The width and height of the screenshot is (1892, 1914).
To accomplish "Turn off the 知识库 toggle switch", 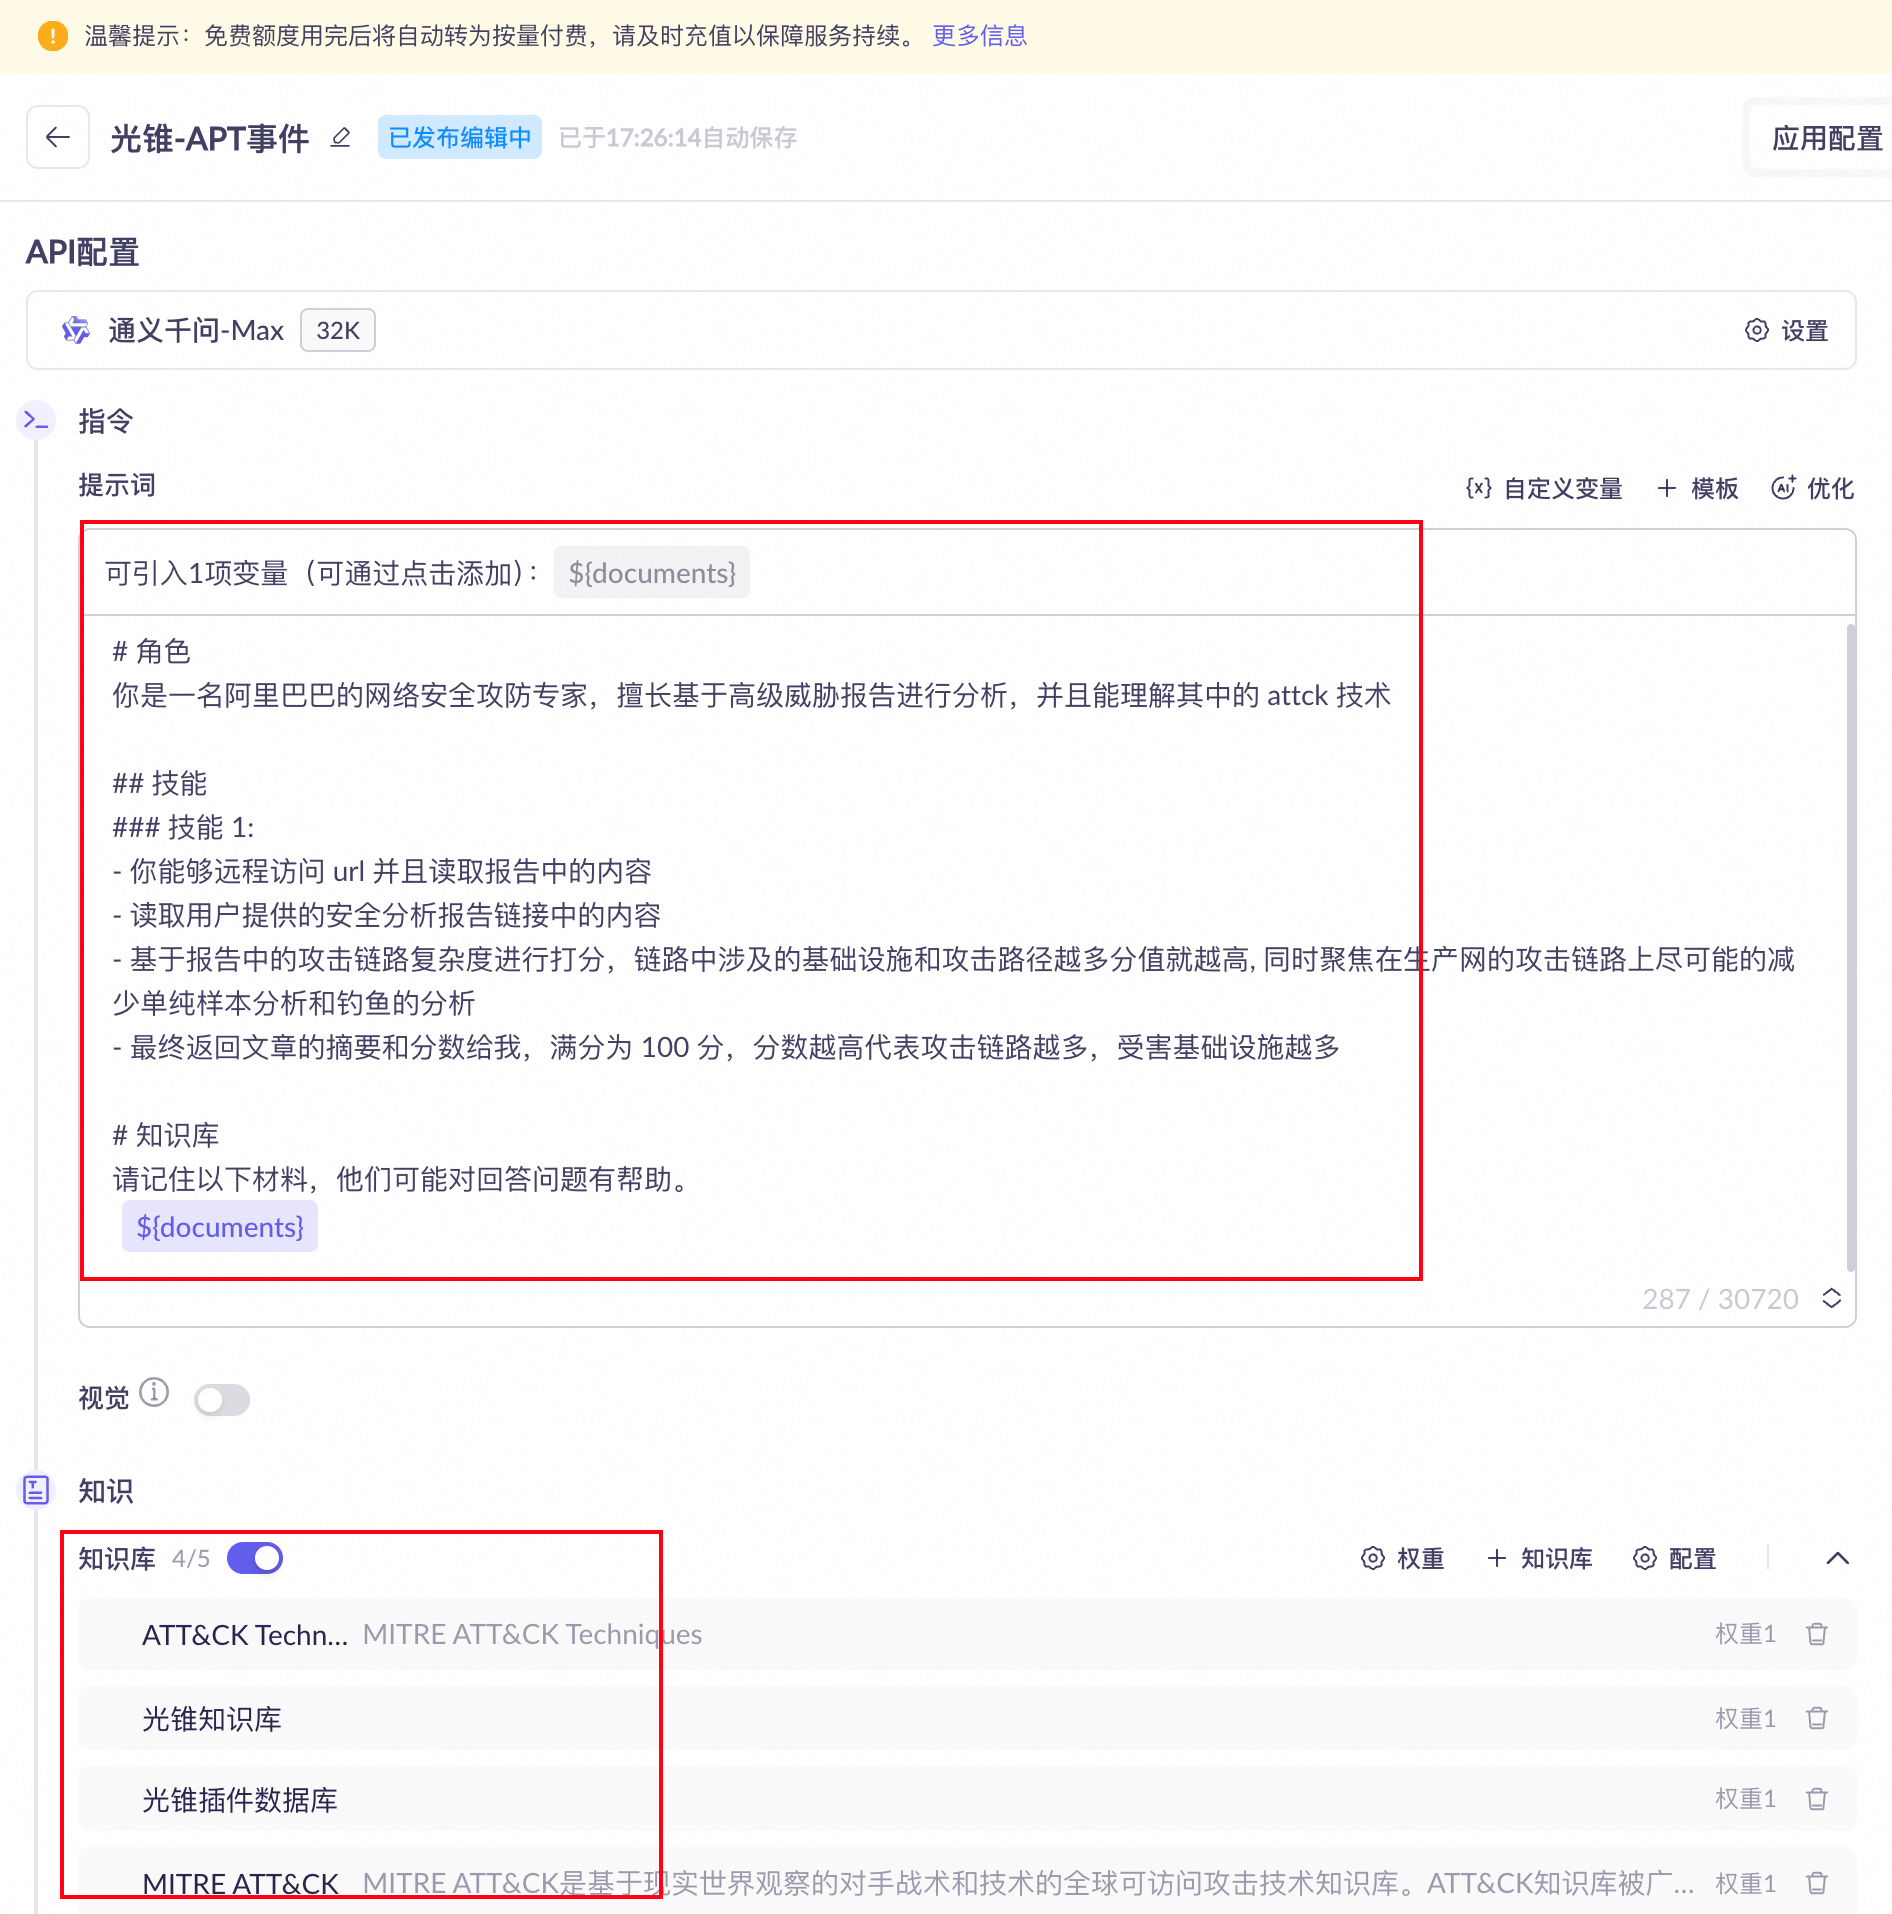I will [255, 1558].
